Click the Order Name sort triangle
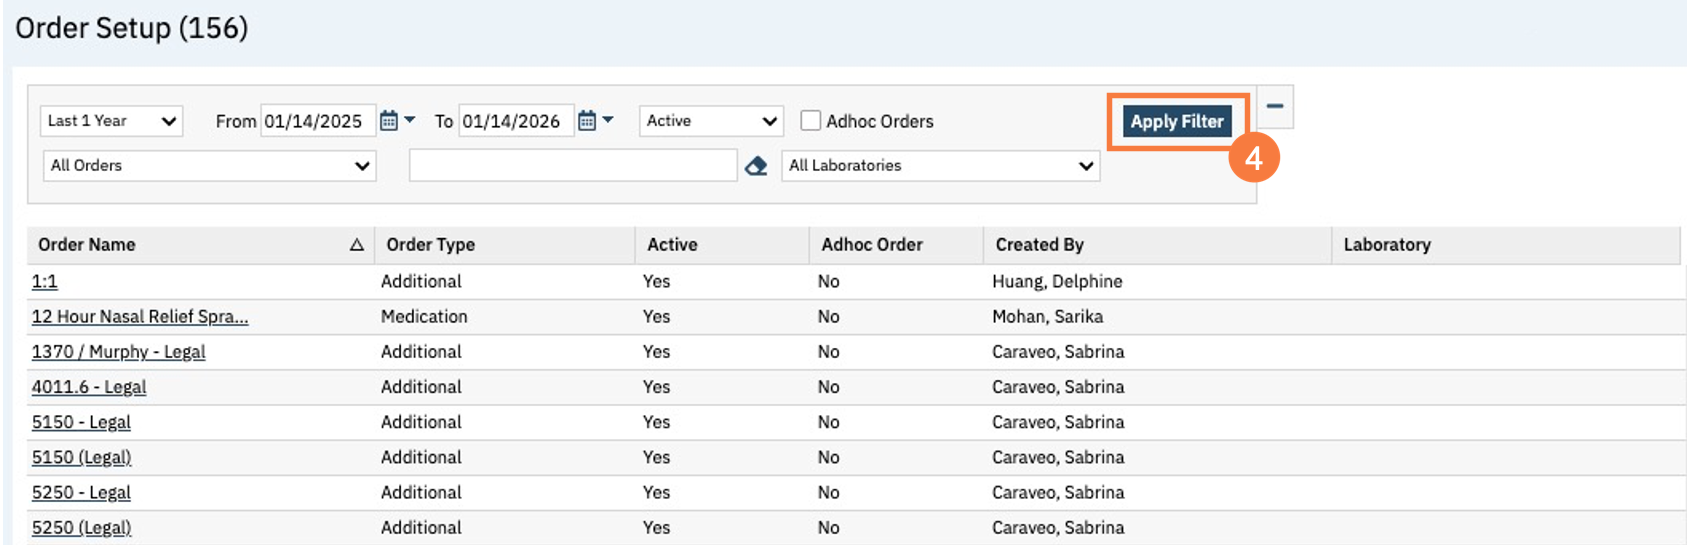The height and width of the screenshot is (545, 1687). [x=356, y=245]
